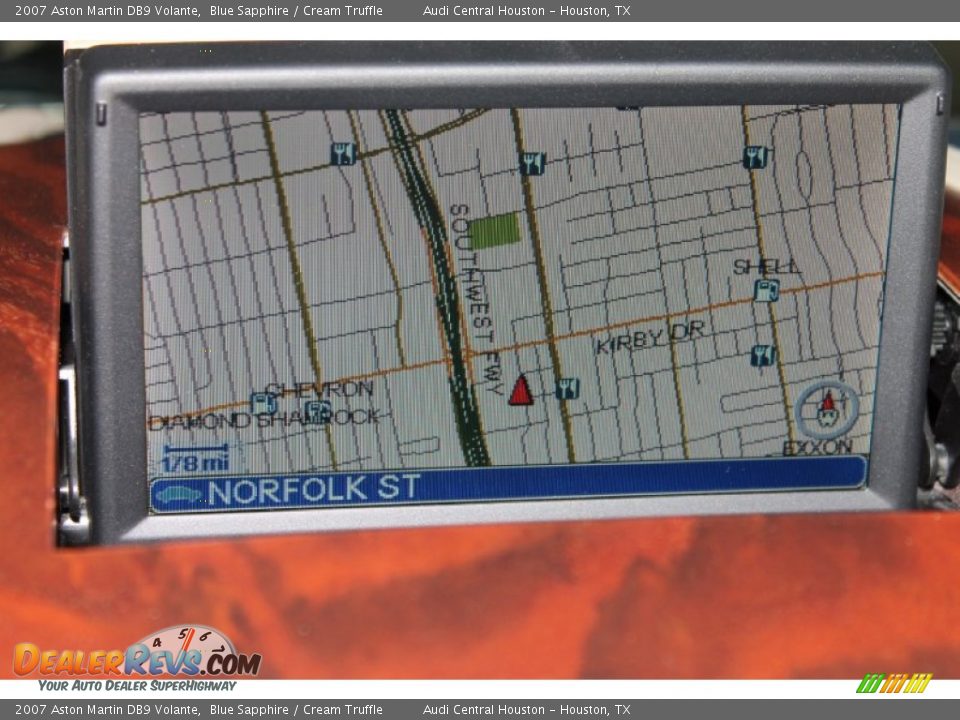The image size is (960, 720).
Task: Tap the compass north indicator on map
Action: click(x=827, y=409)
